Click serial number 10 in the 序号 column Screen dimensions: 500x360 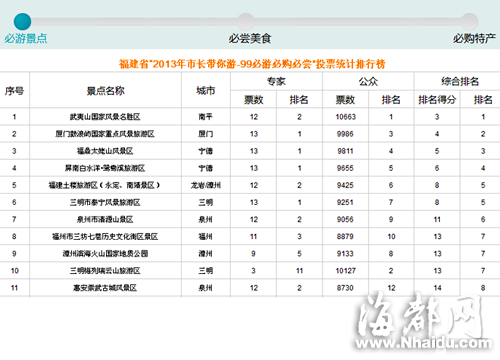[14, 271]
